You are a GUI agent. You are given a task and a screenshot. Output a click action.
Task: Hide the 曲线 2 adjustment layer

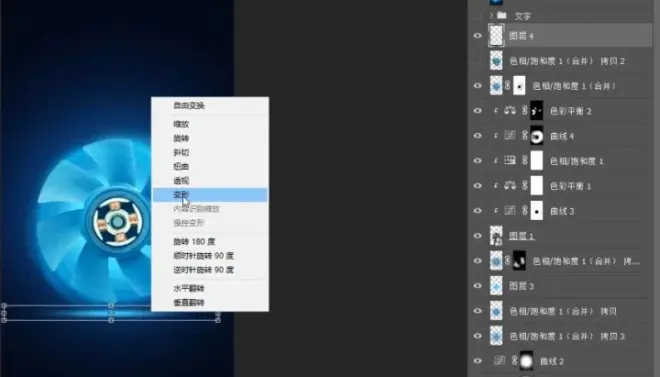[x=477, y=361]
